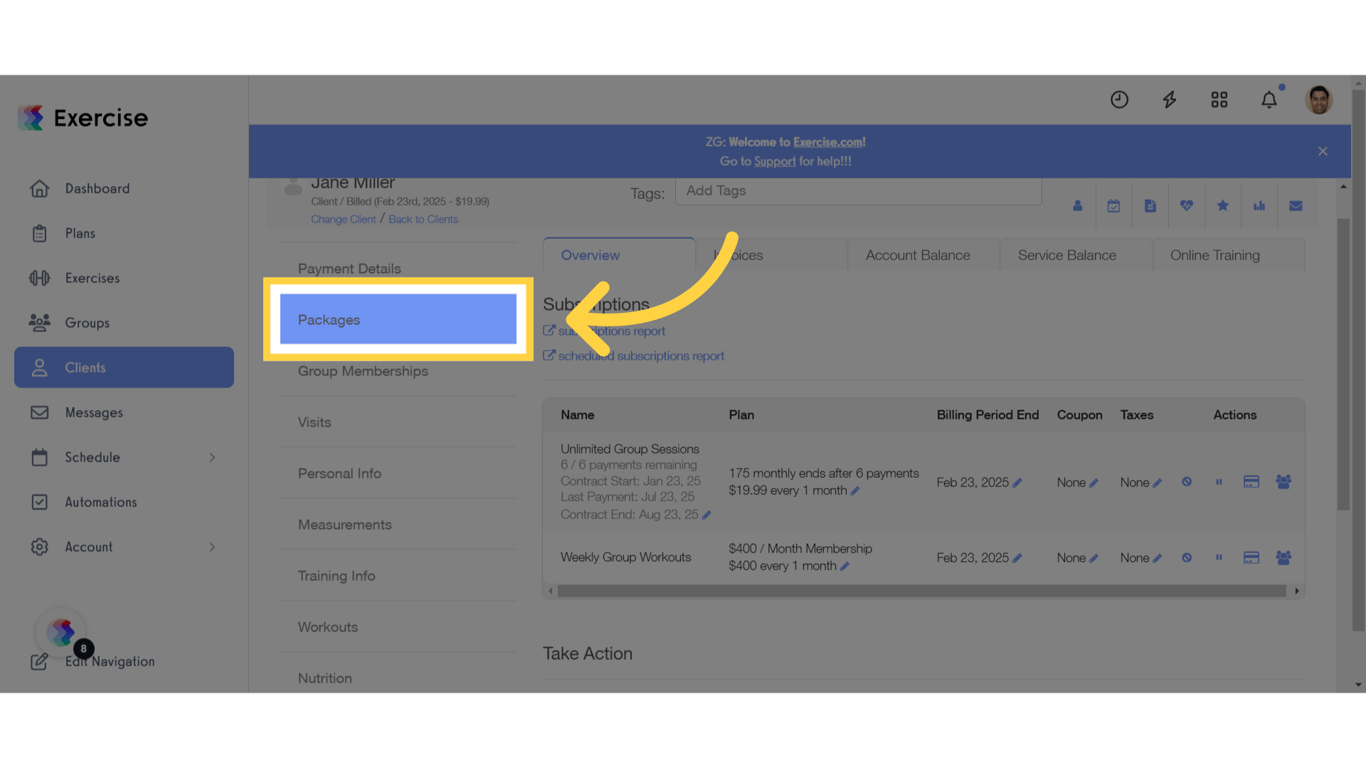1366x768 pixels.
Task: Edit taxes for Weekly Group Workouts
Action: [x=1157, y=558]
